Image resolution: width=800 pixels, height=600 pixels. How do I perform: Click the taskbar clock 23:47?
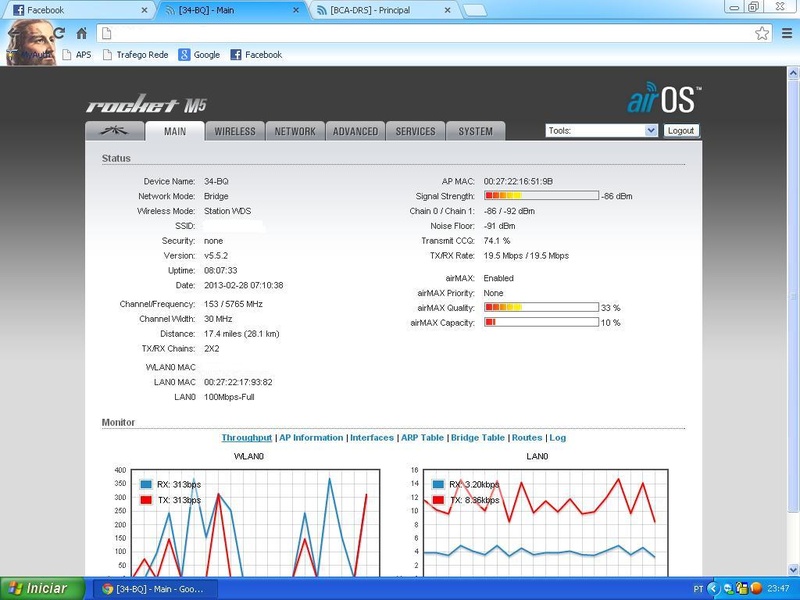779,589
